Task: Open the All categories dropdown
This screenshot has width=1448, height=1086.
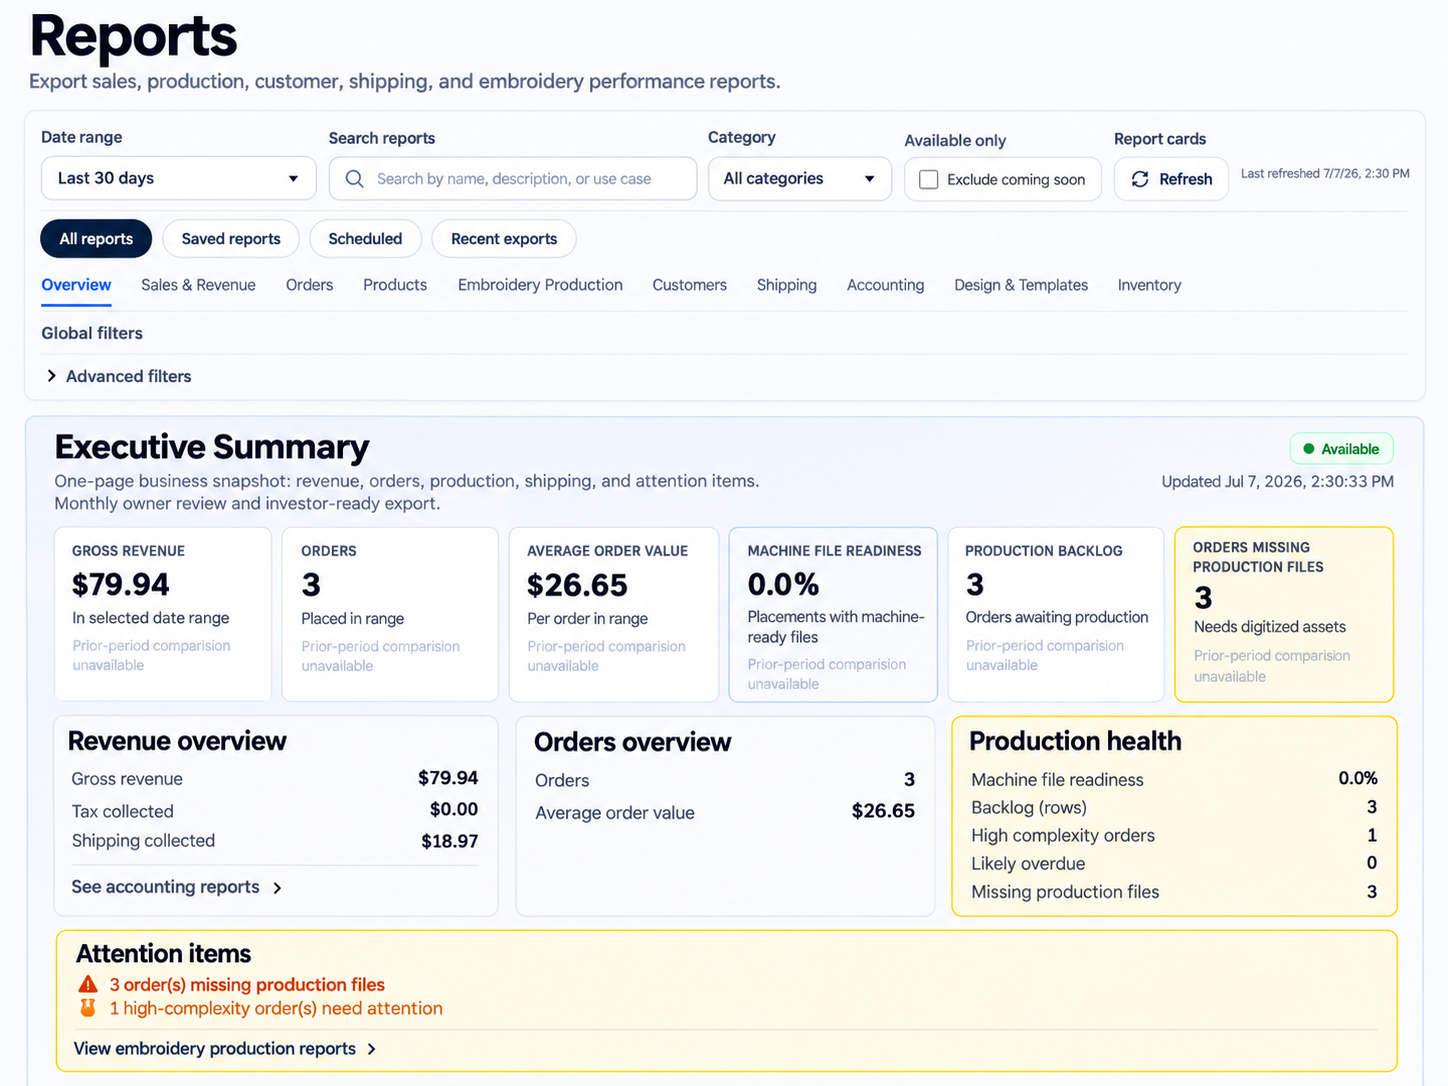Action: point(799,178)
